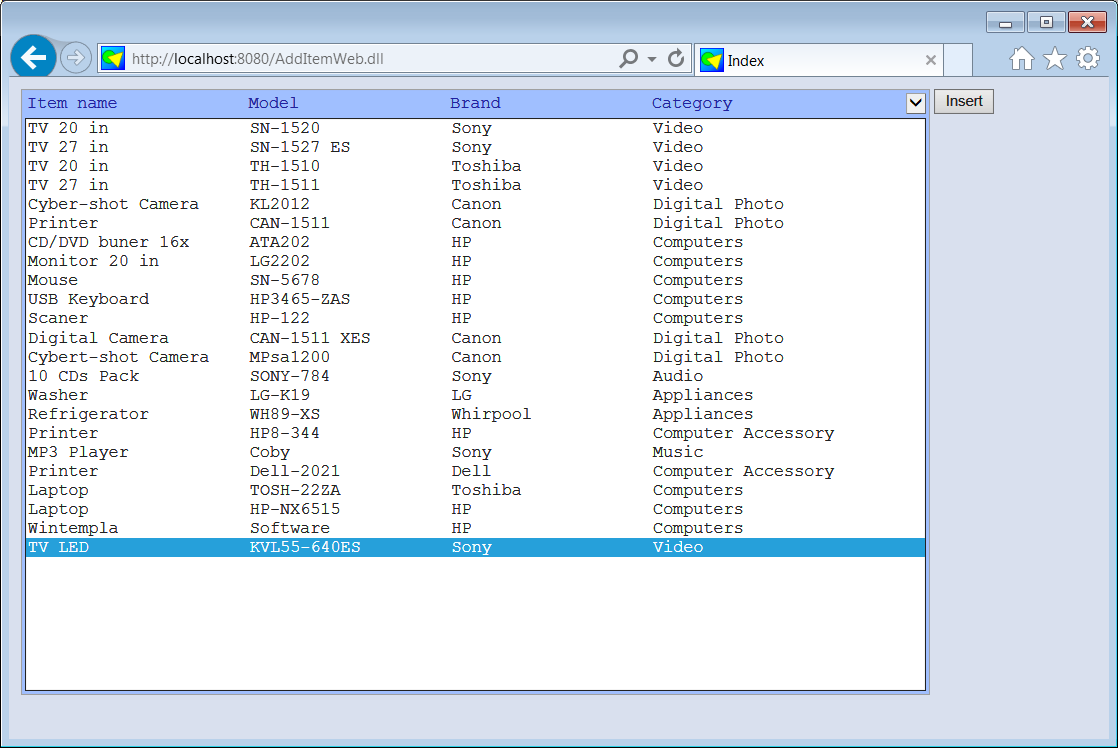1118x748 pixels.
Task: Refresh the page with the reload icon
Action: coord(676,58)
